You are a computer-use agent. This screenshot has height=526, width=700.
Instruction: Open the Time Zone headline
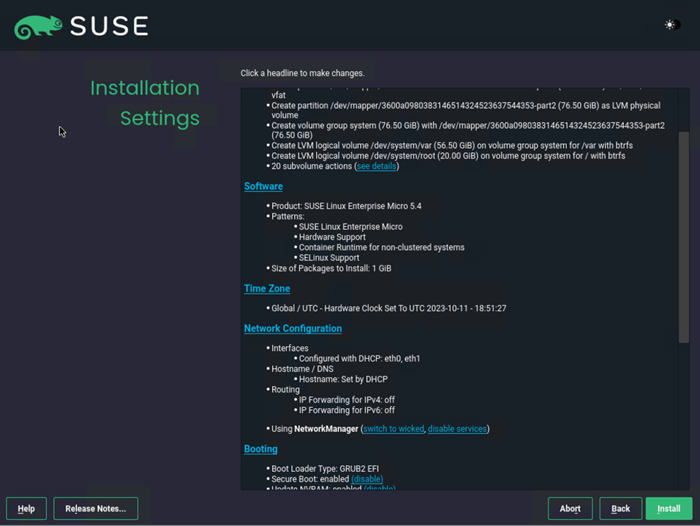pyautogui.click(x=267, y=288)
